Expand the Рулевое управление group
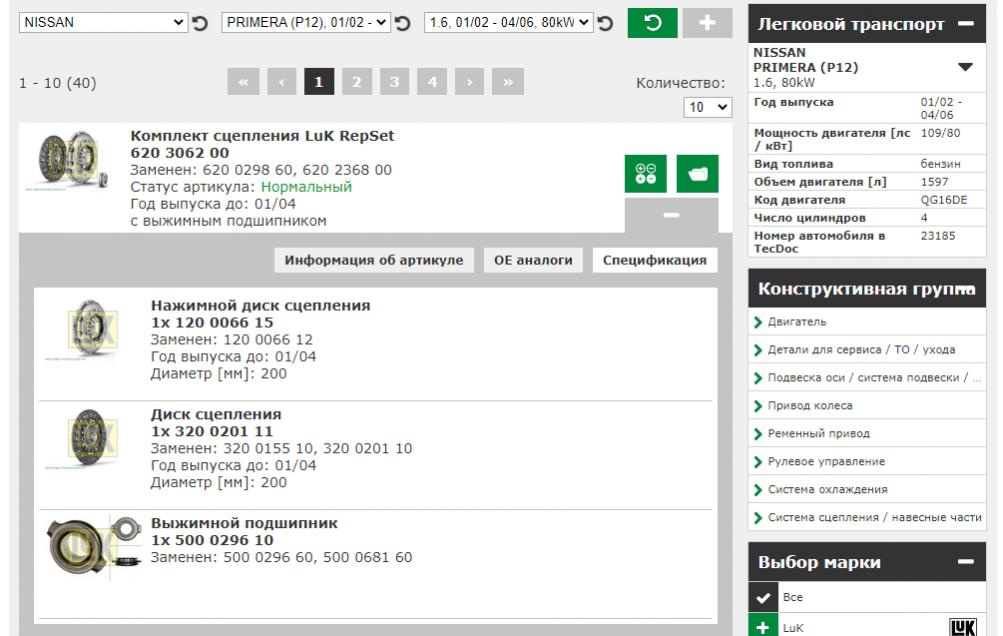Image resolution: width=1003 pixels, height=636 pixels. (867, 461)
